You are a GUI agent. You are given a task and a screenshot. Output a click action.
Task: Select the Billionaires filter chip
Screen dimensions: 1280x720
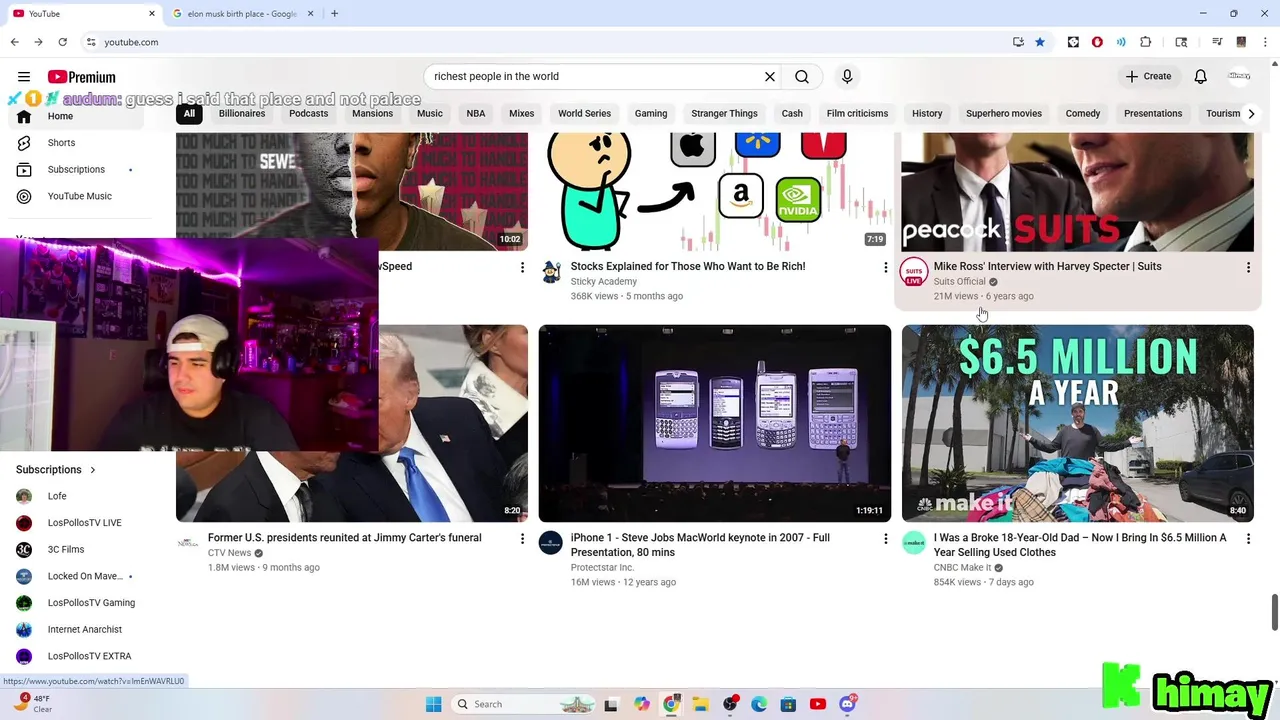[242, 113]
